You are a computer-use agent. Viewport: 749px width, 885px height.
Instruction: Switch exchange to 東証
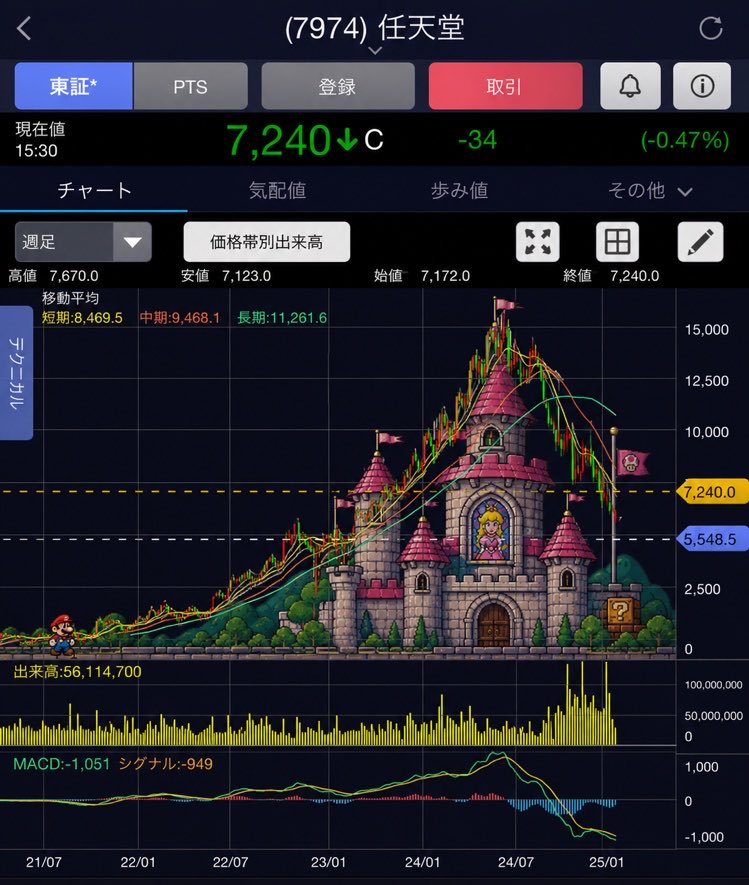74,86
